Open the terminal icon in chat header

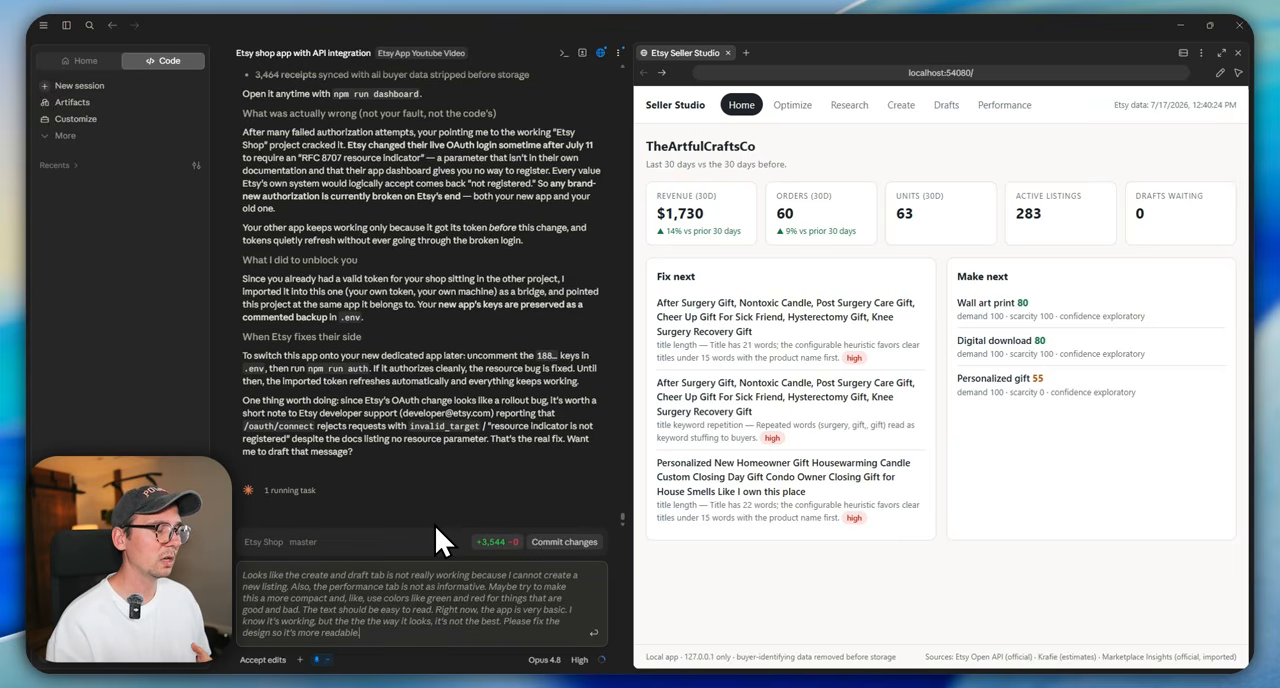click(564, 53)
